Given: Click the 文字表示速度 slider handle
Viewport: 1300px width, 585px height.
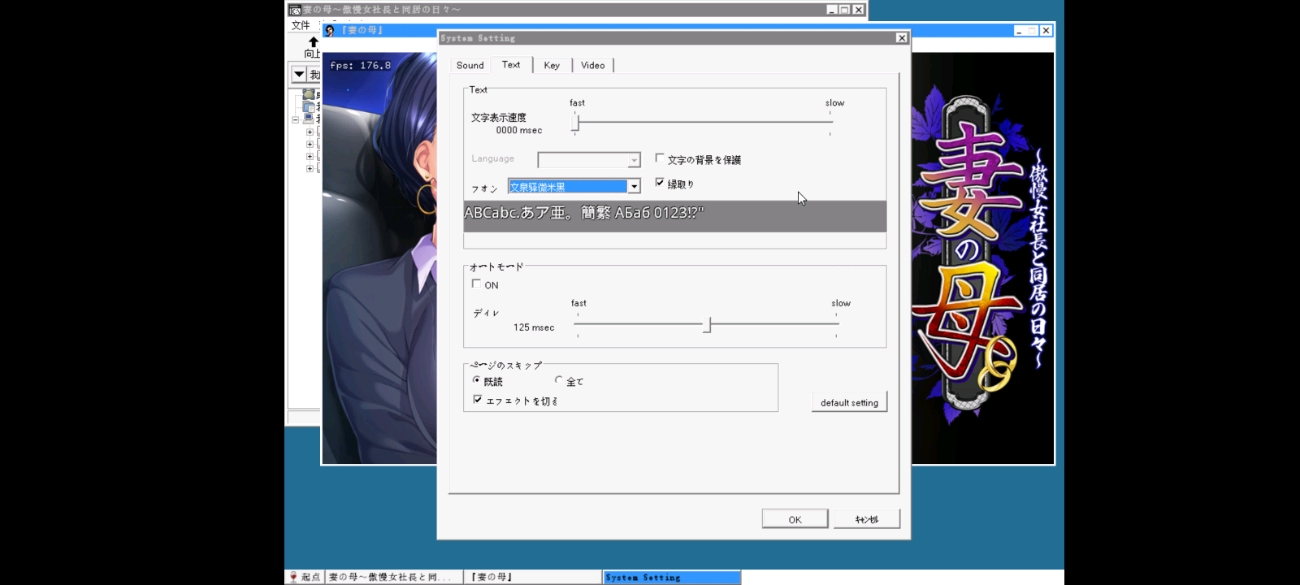Looking at the screenshot, I should click(x=576, y=122).
